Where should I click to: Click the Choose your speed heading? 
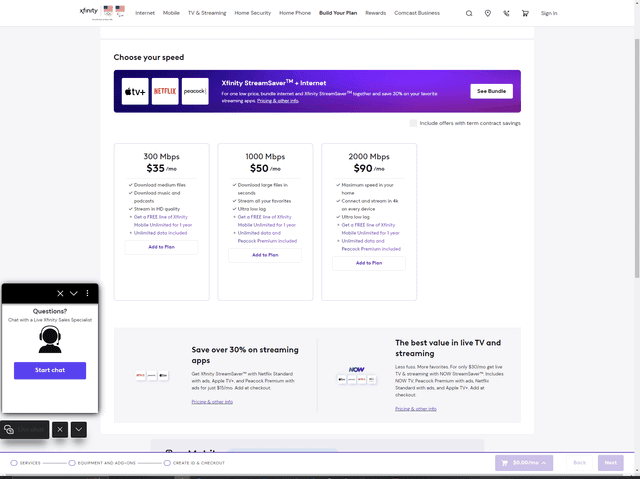tap(149, 58)
